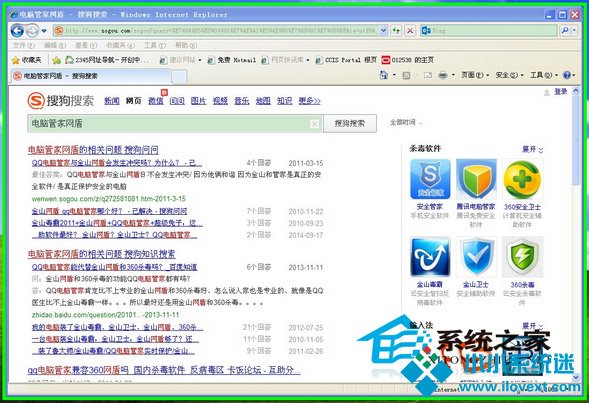
Task: Open the recent pages dropdown beside Forward
Action: (x=44, y=31)
